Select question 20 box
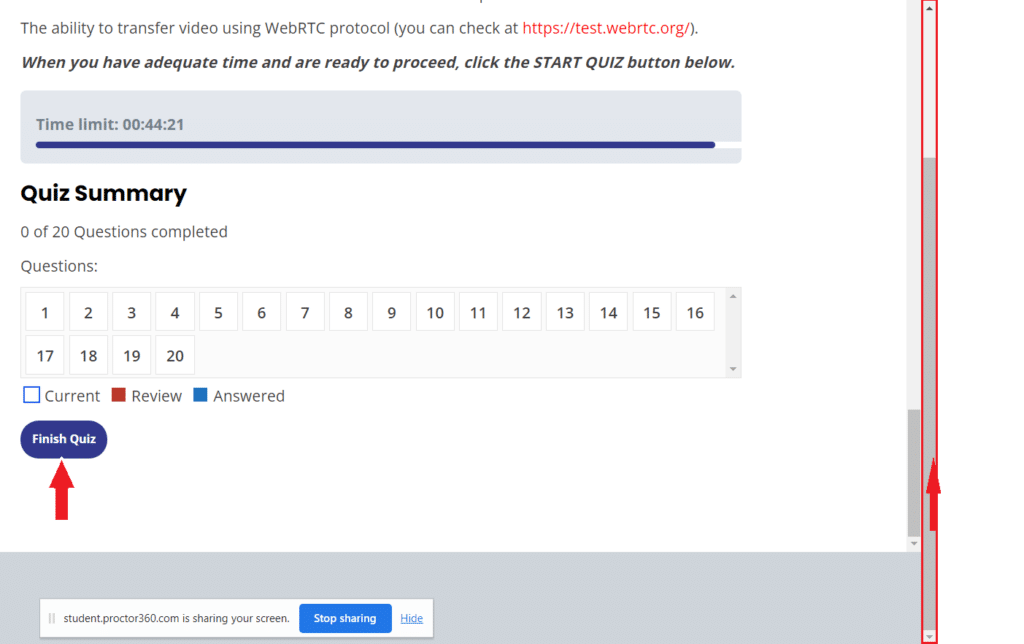This screenshot has height=644, width=1024. point(175,355)
